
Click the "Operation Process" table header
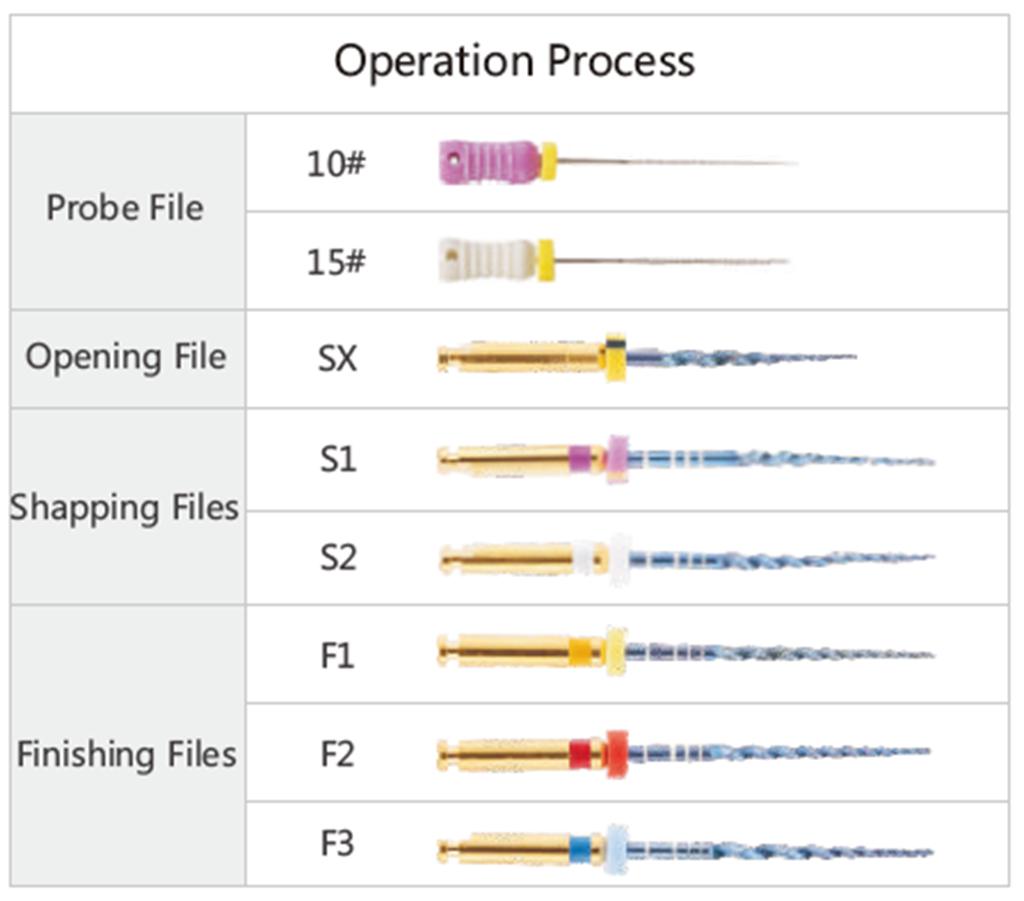point(514,62)
